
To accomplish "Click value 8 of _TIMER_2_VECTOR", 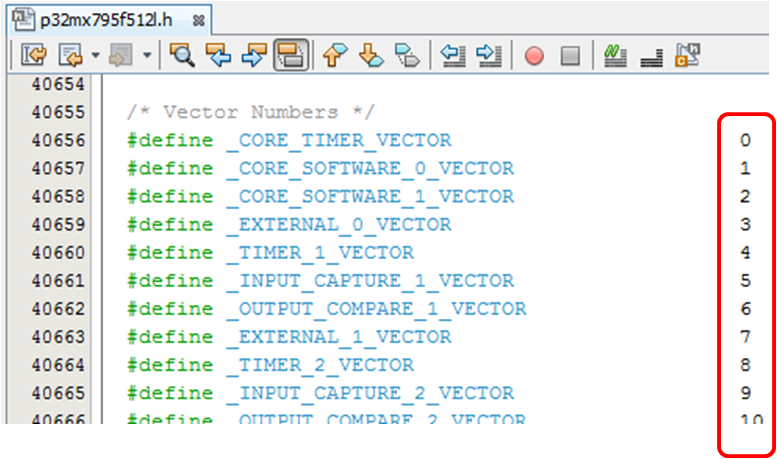I will (745, 365).
